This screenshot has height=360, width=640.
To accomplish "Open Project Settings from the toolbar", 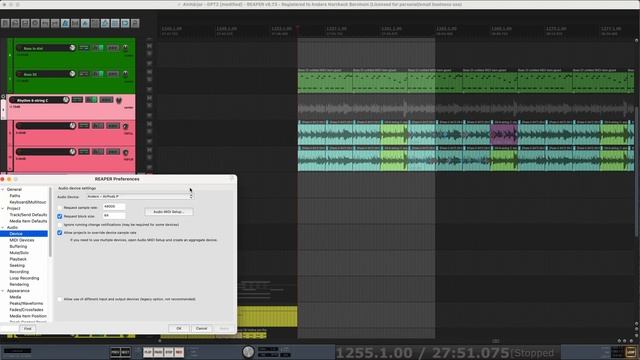I will coord(35,23).
